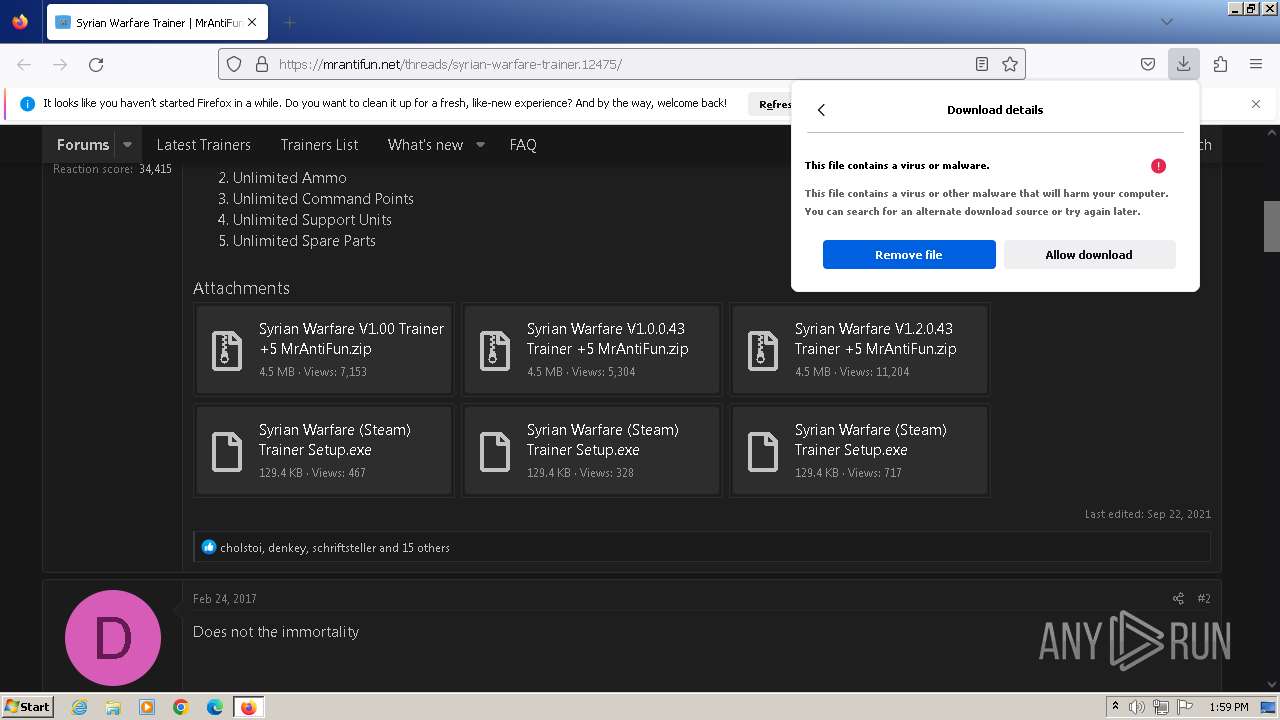
Task: Expand the Forums dropdown arrow
Action: tap(127, 145)
